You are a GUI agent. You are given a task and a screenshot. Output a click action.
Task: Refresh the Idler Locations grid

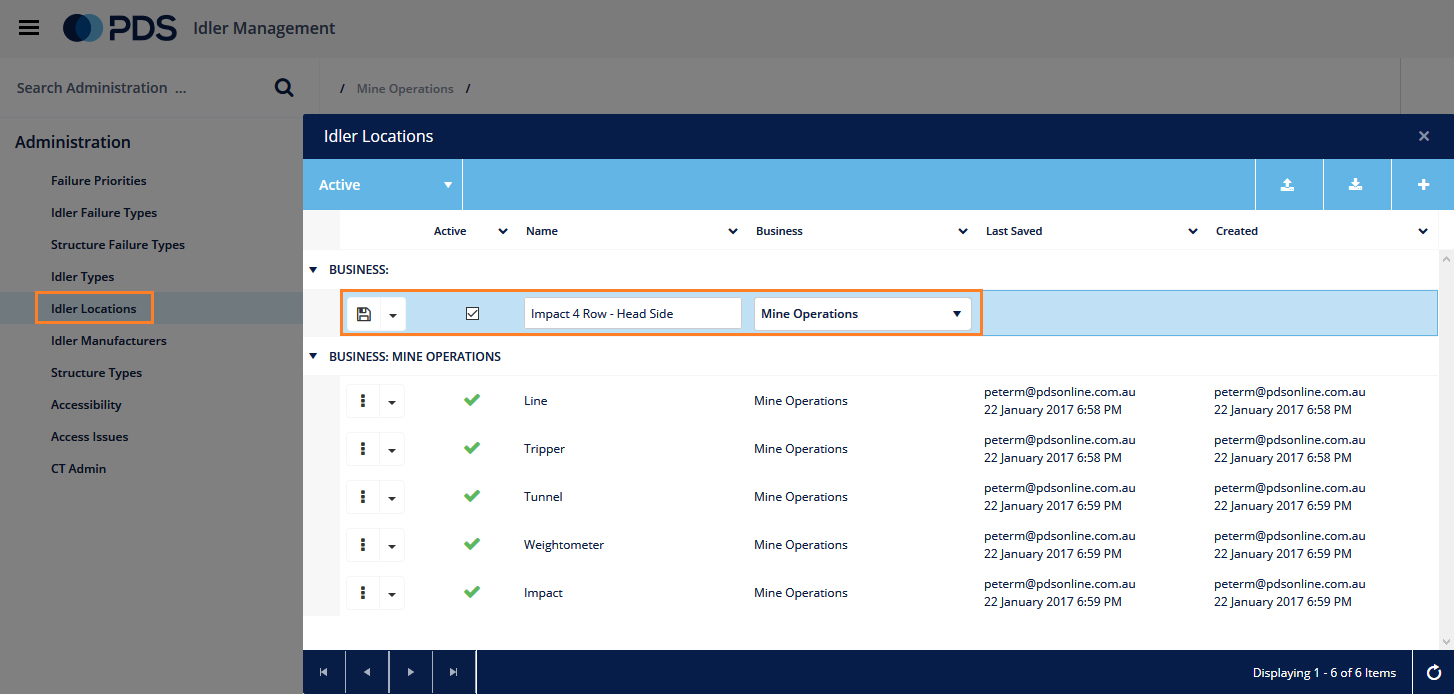(x=1433, y=672)
